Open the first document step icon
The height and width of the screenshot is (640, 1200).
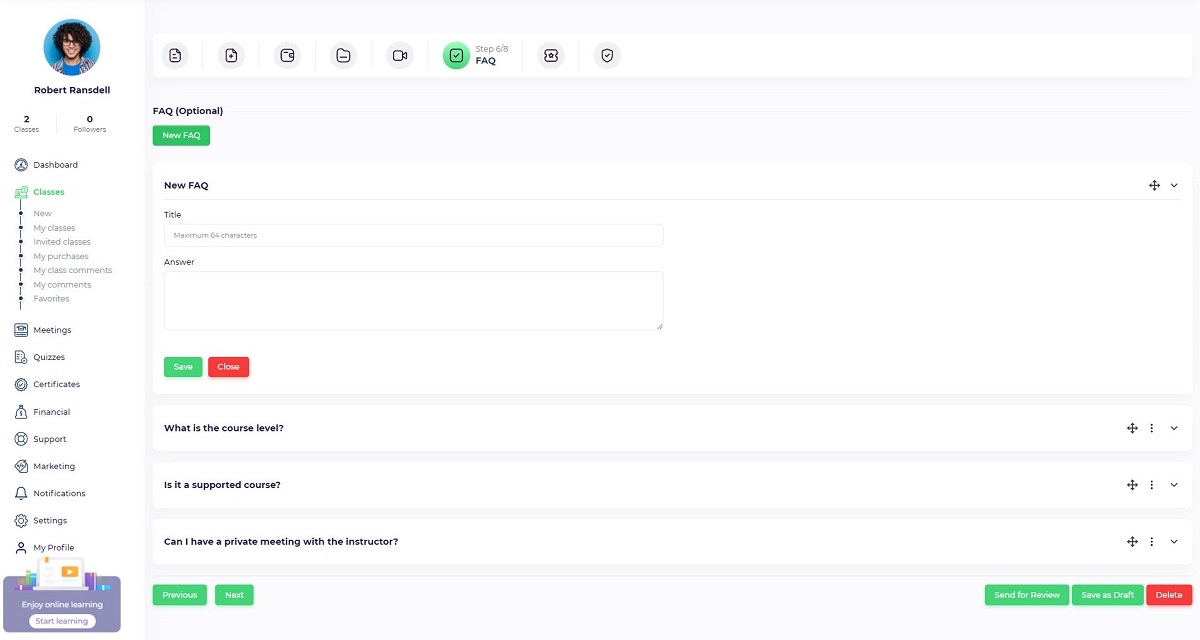(x=175, y=56)
